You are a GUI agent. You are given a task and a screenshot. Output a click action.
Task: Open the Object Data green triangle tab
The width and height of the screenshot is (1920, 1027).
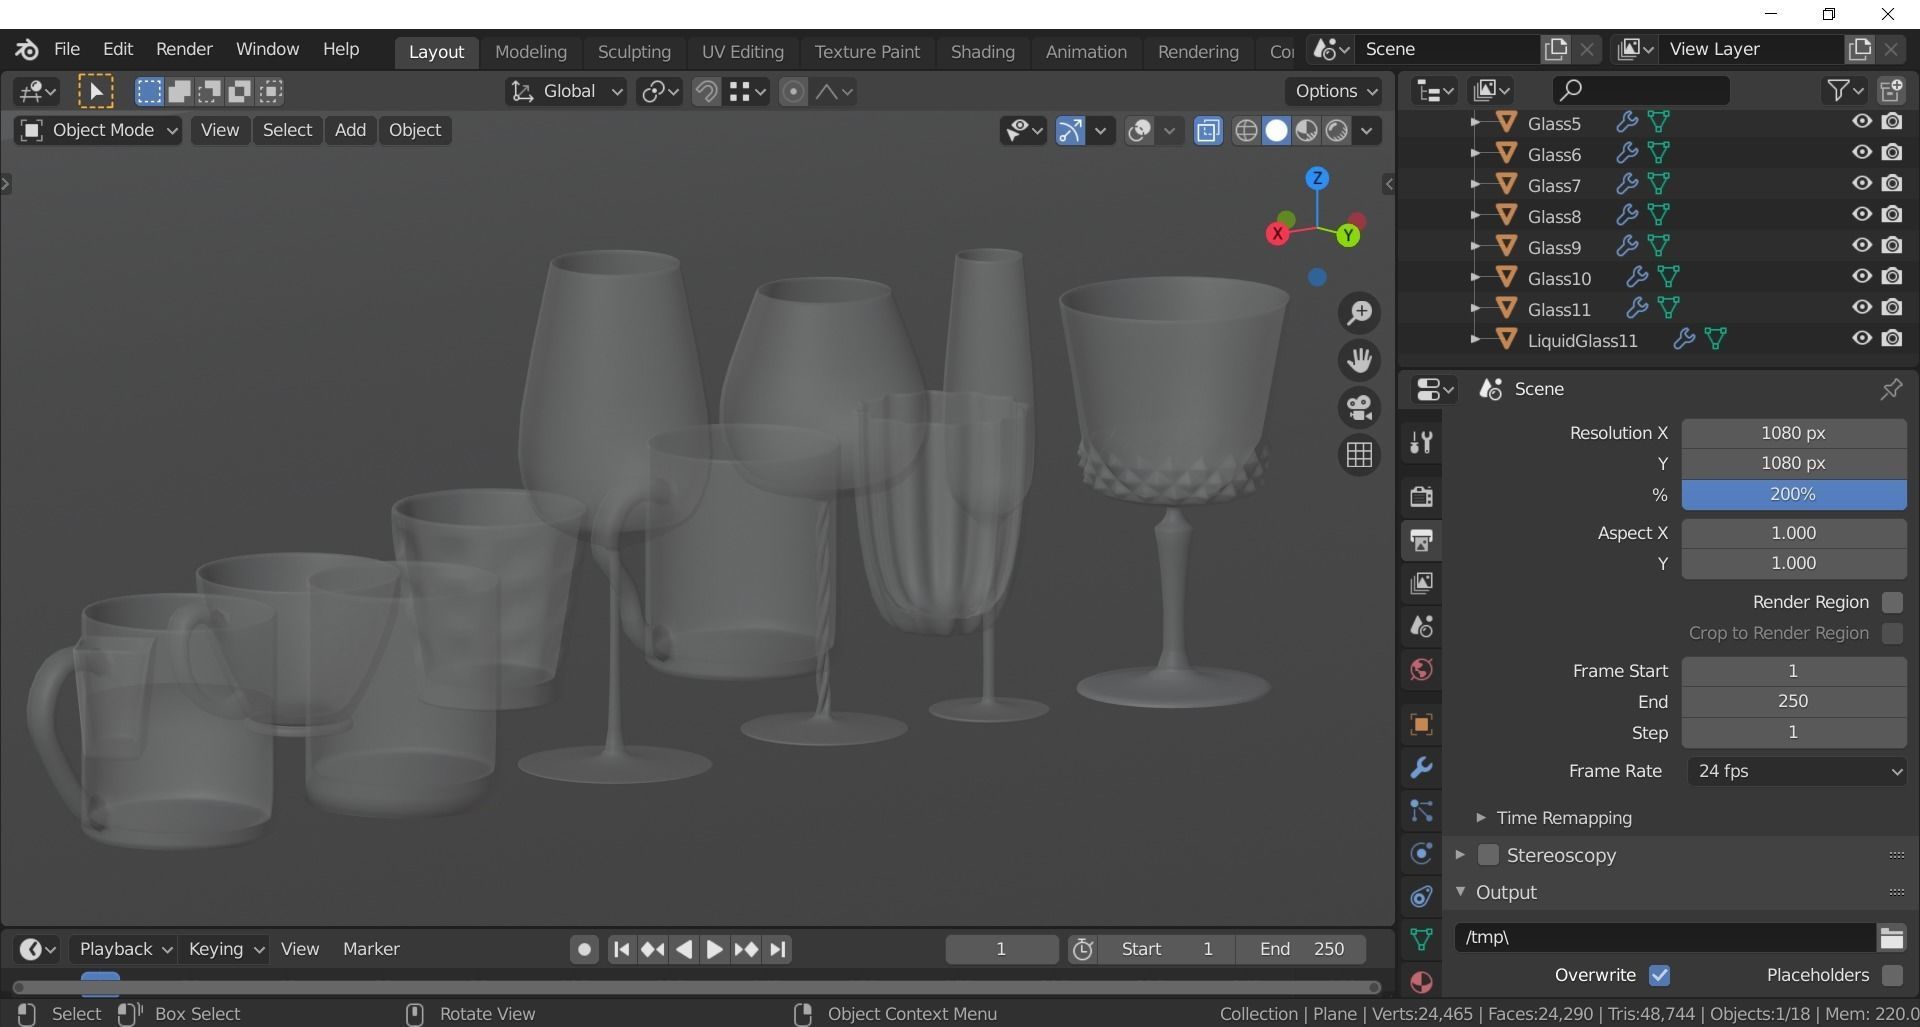pos(1421,939)
